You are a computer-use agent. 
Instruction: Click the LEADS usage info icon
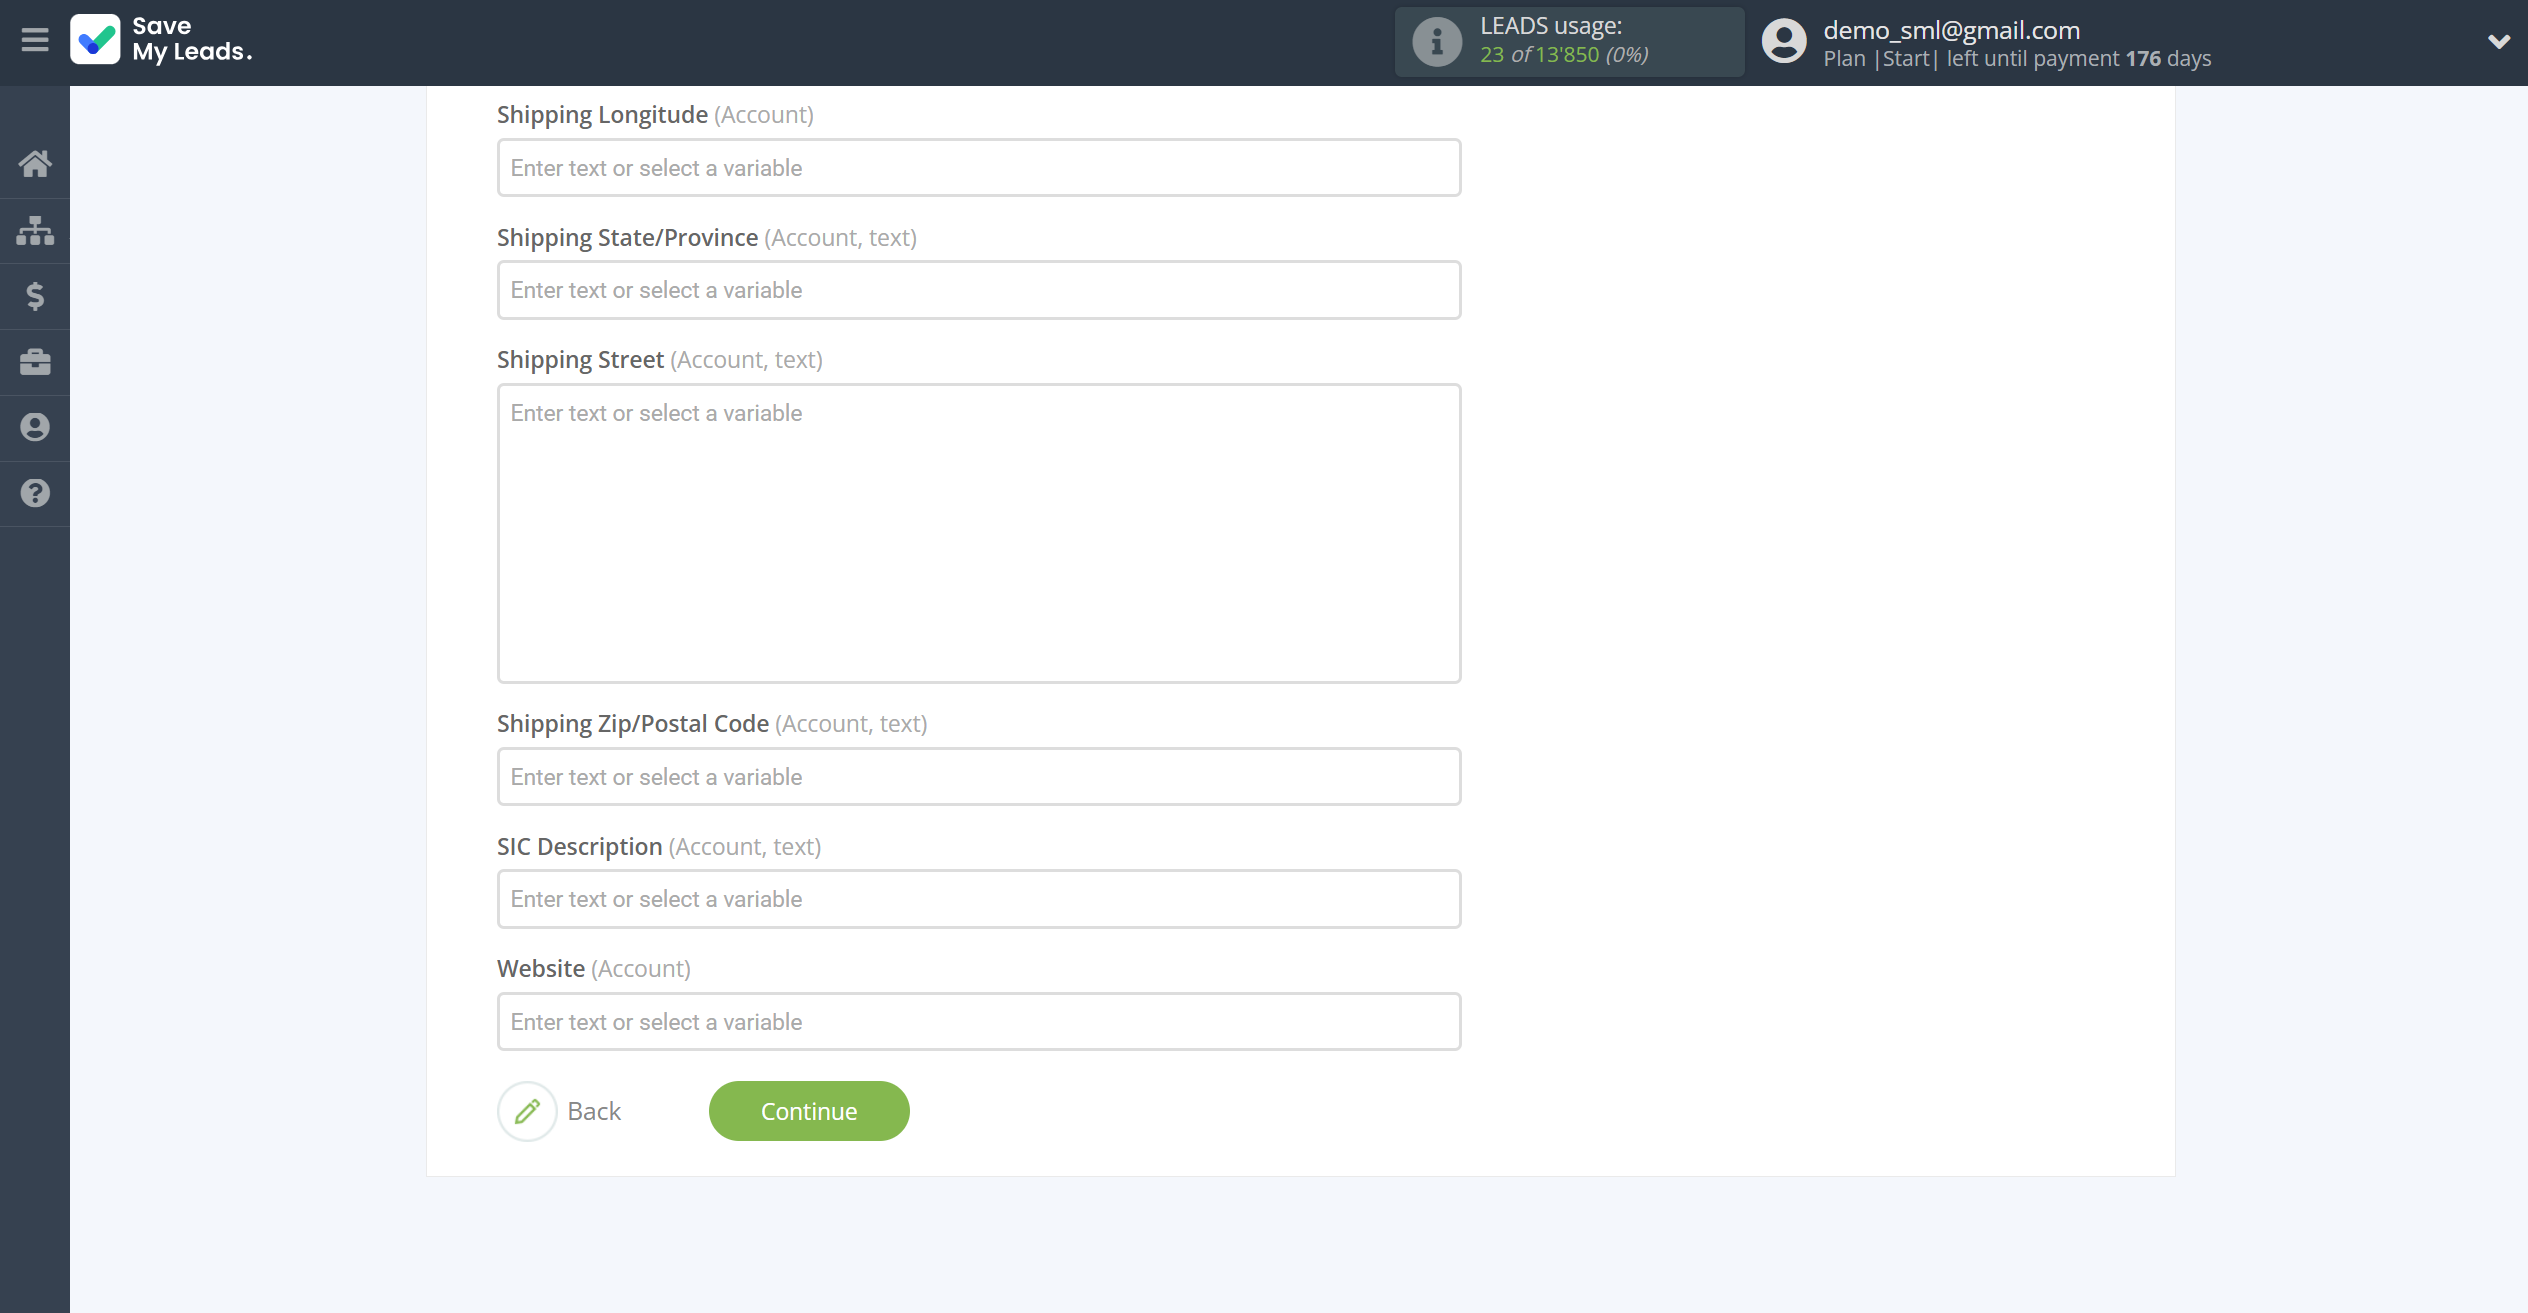[1437, 42]
